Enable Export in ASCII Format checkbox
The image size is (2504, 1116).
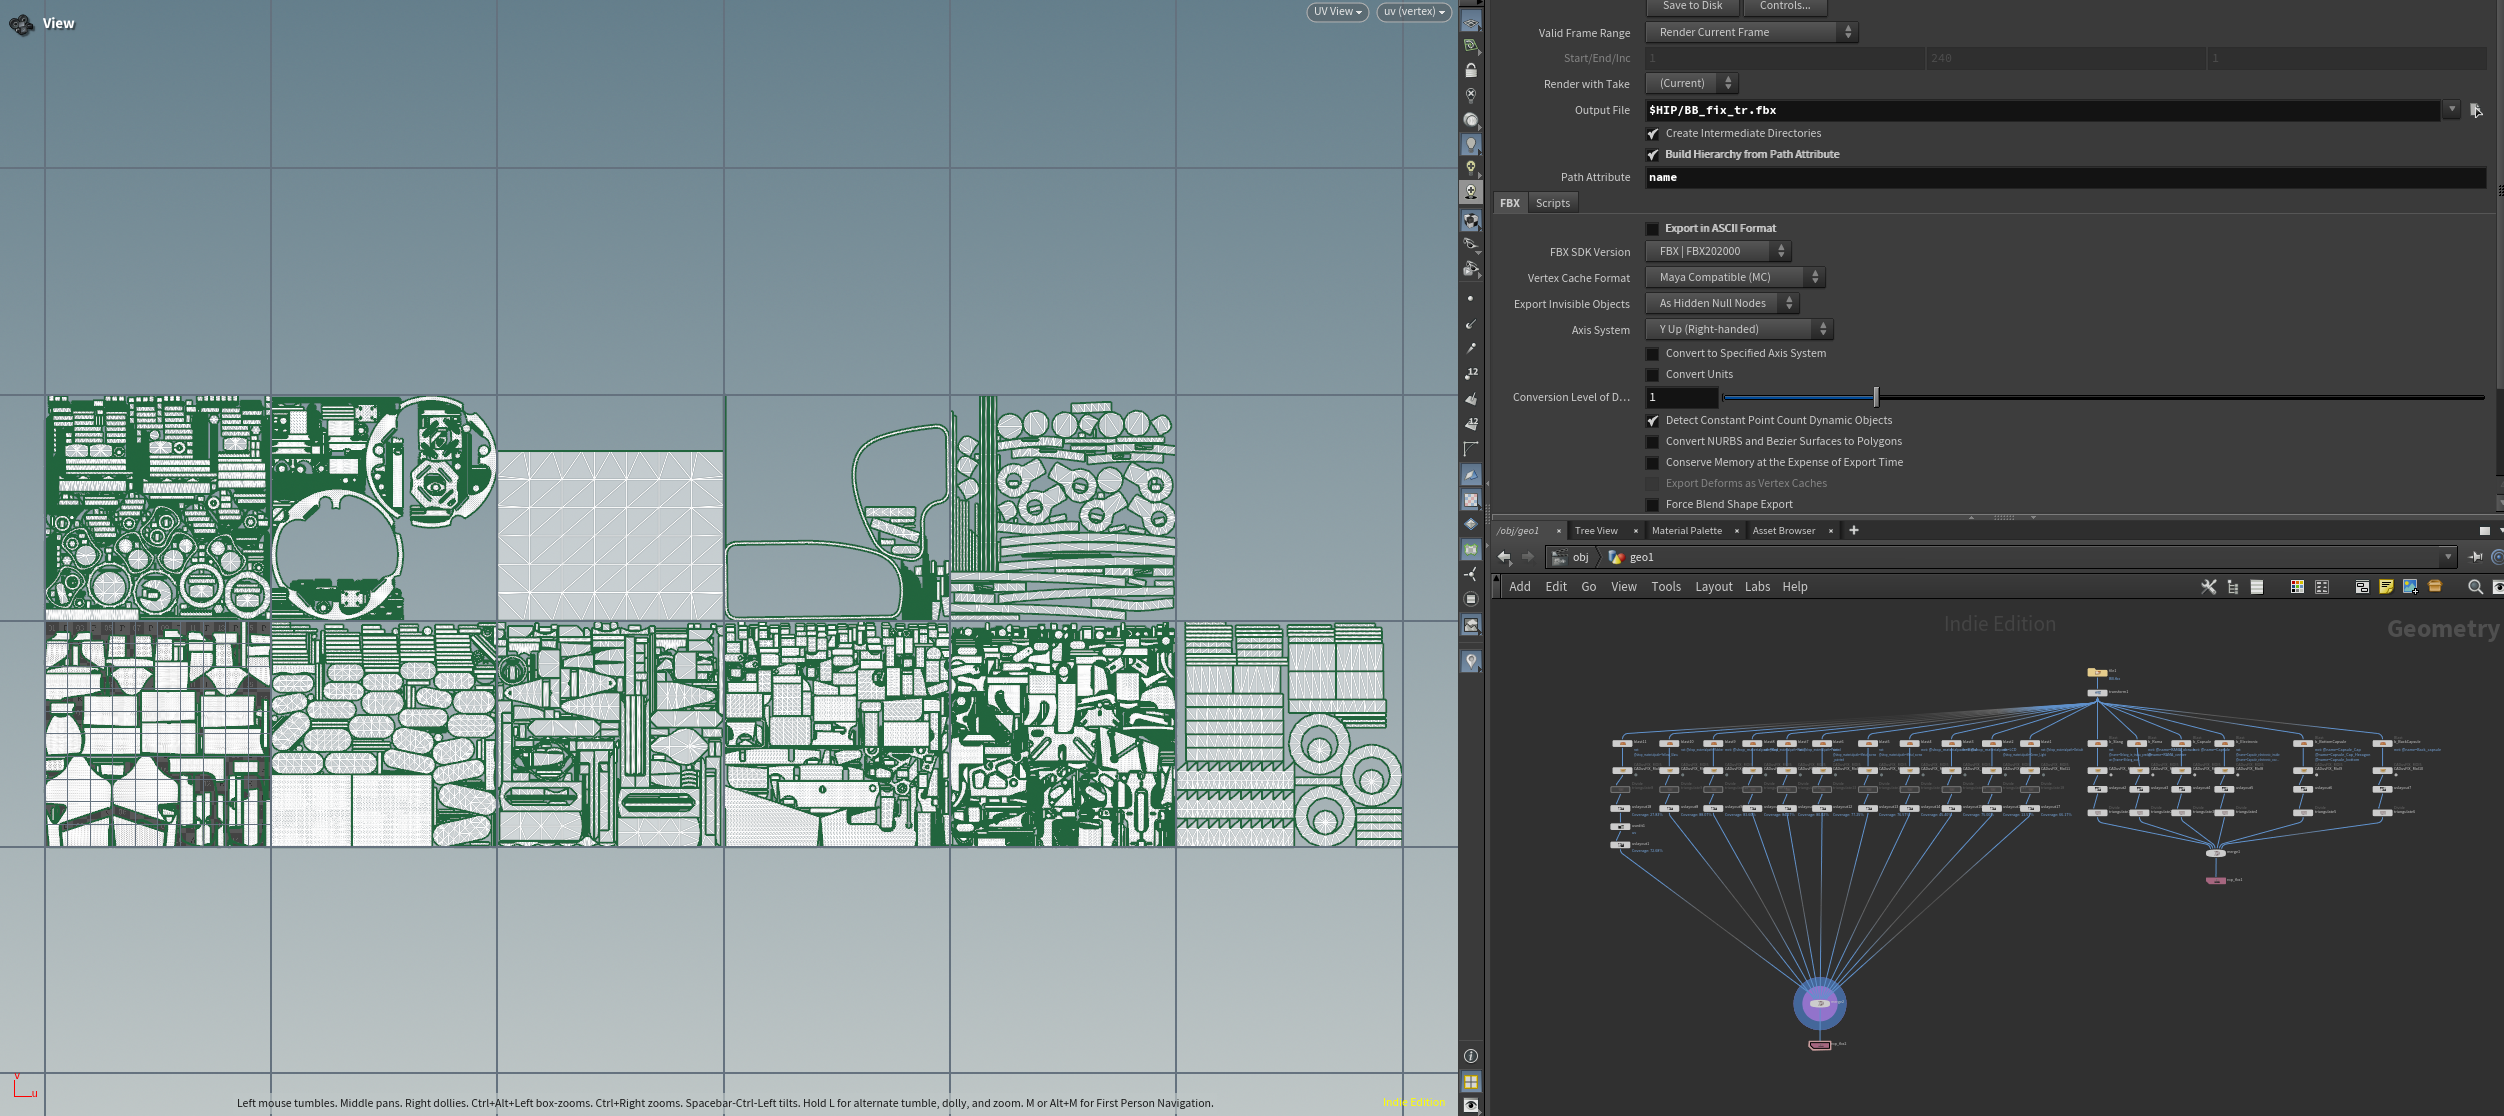(1653, 229)
